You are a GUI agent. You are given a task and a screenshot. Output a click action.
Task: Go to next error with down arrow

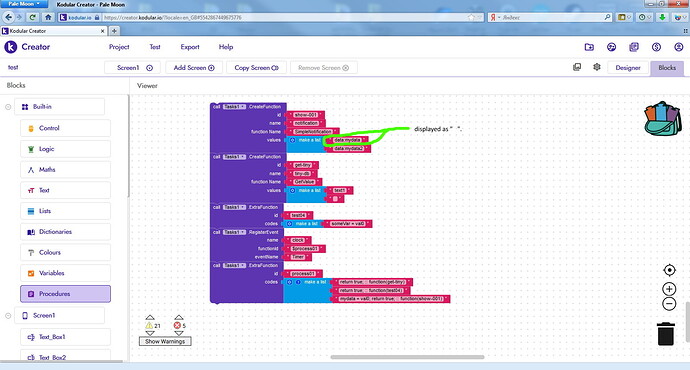tap(178, 333)
